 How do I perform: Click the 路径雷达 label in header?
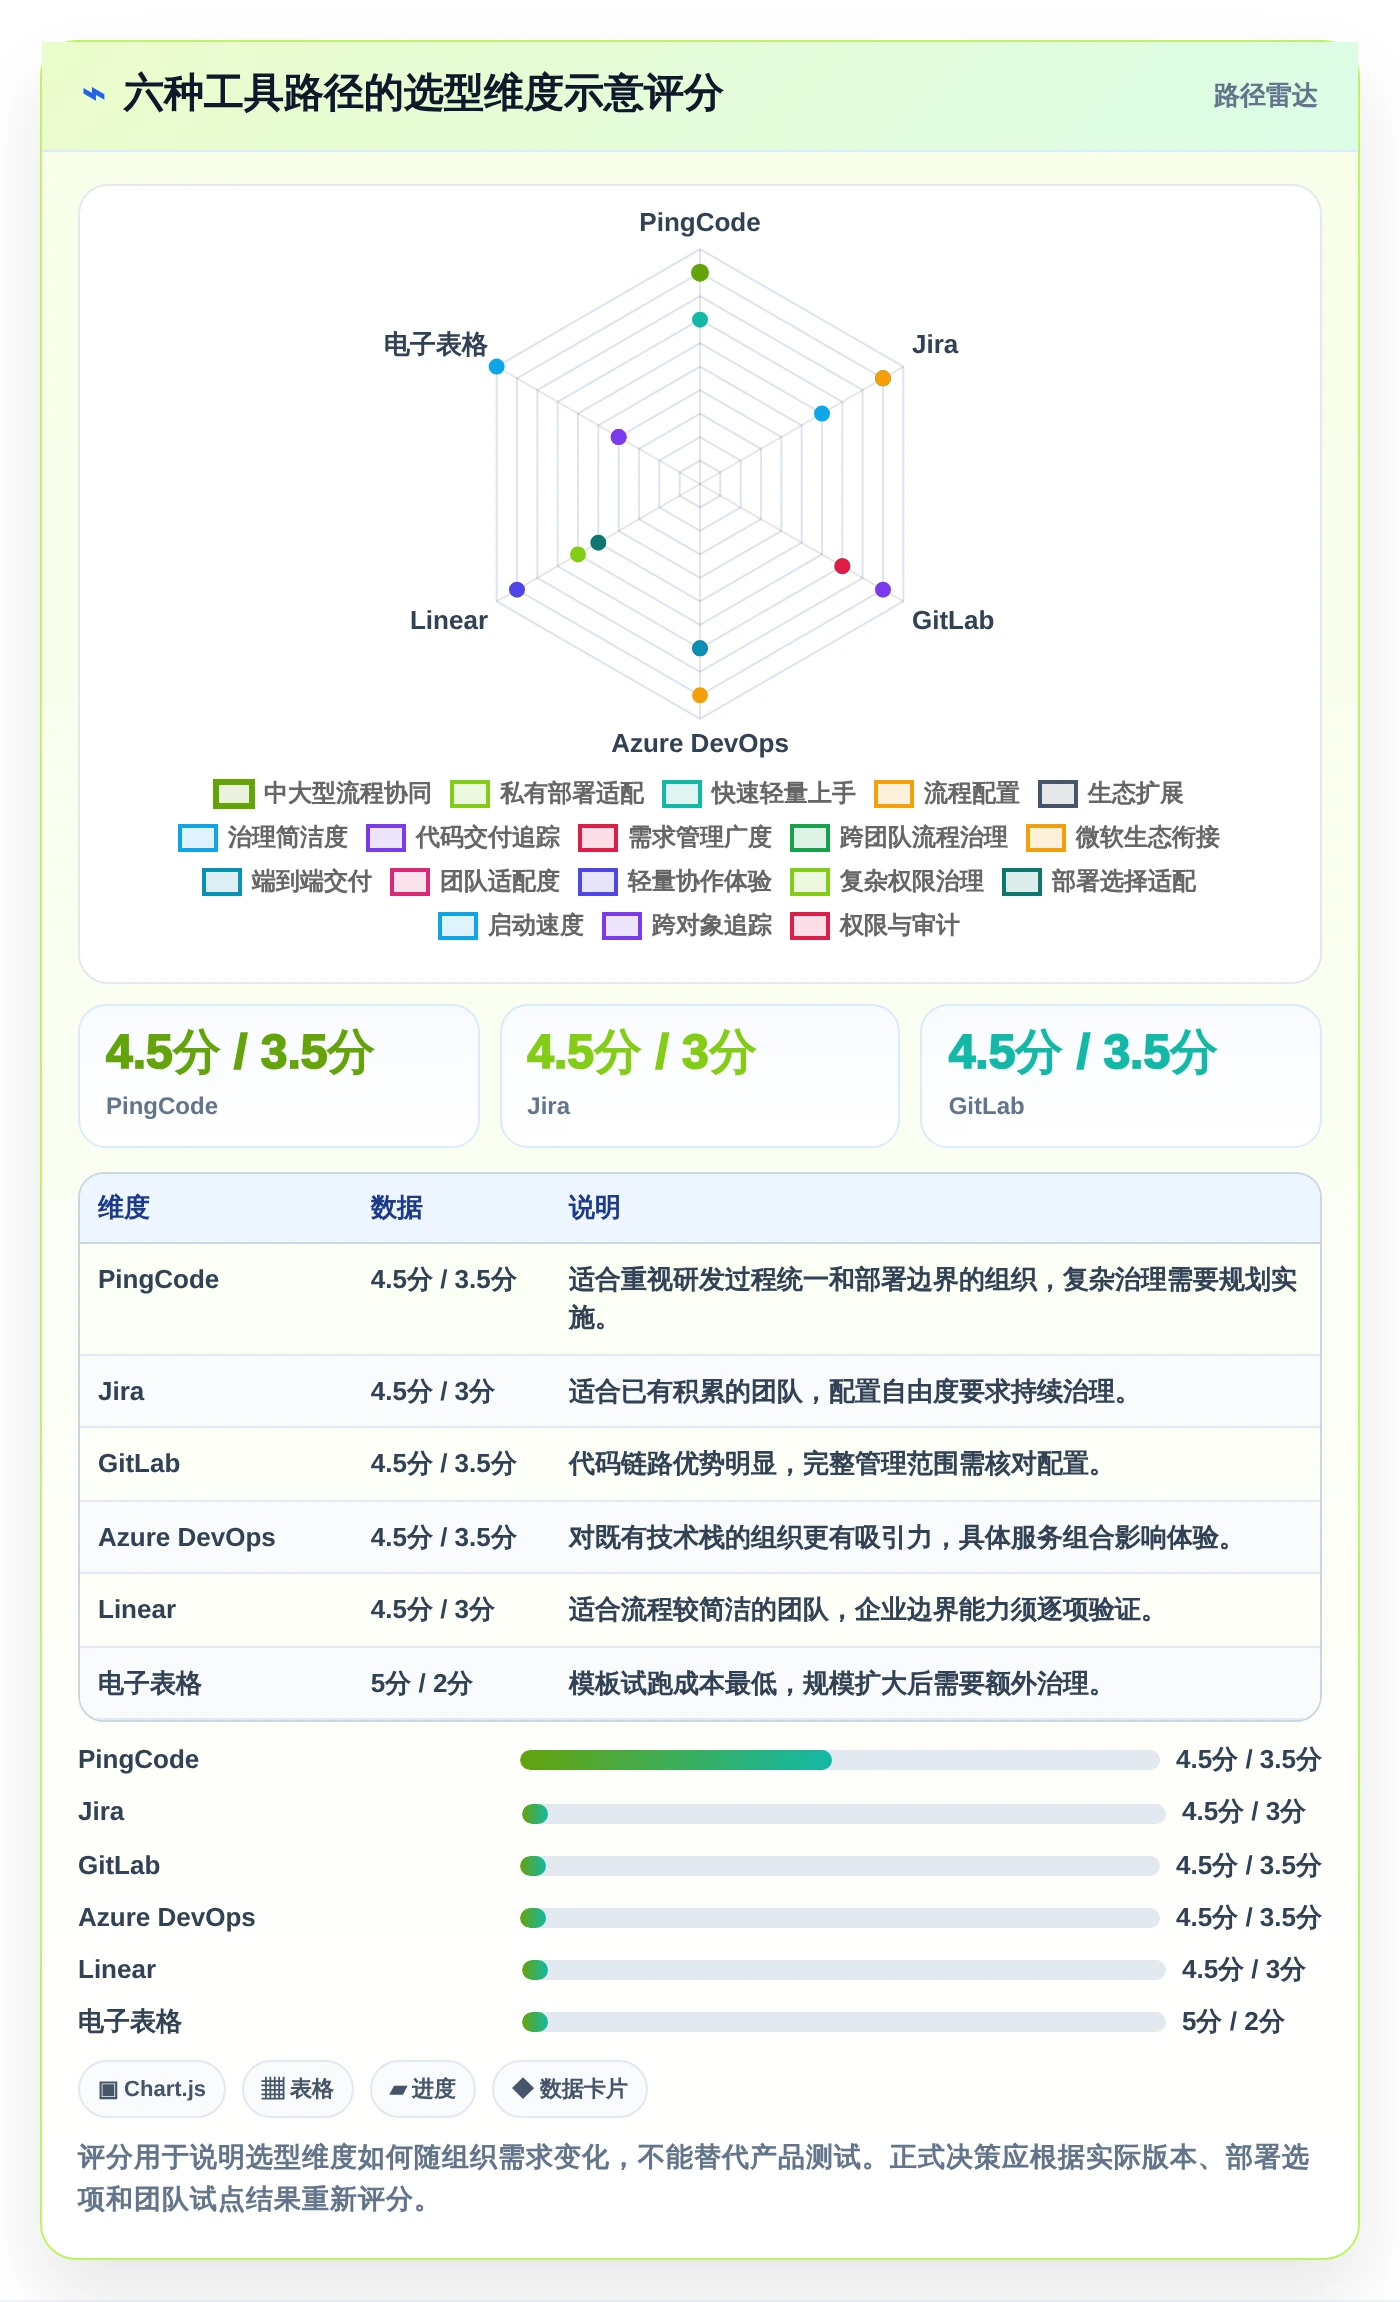point(1265,95)
